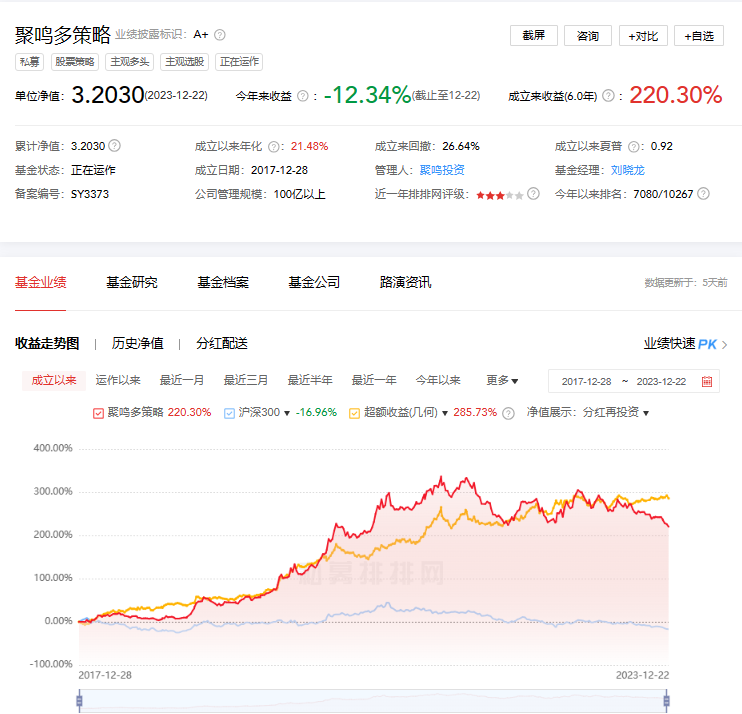Open the calendar date picker icon

coord(707,381)
